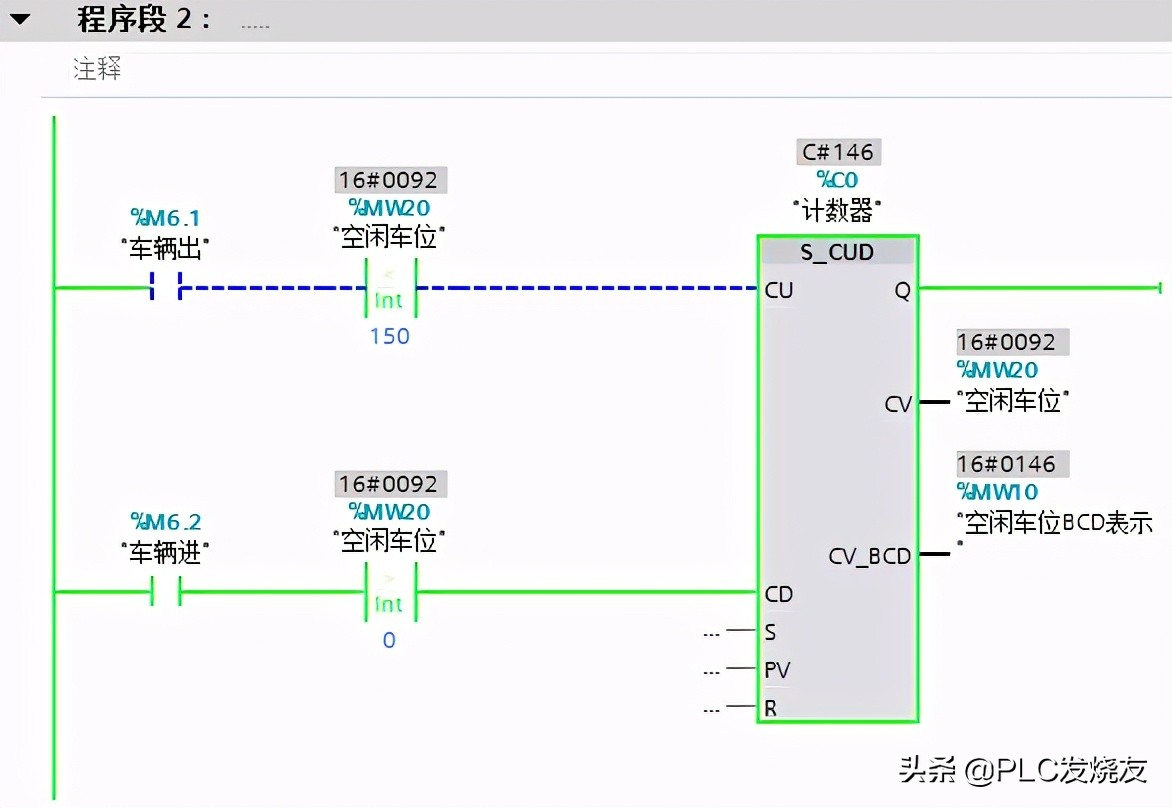Select the greater-than Int comparator block

[x=389, y=592]
